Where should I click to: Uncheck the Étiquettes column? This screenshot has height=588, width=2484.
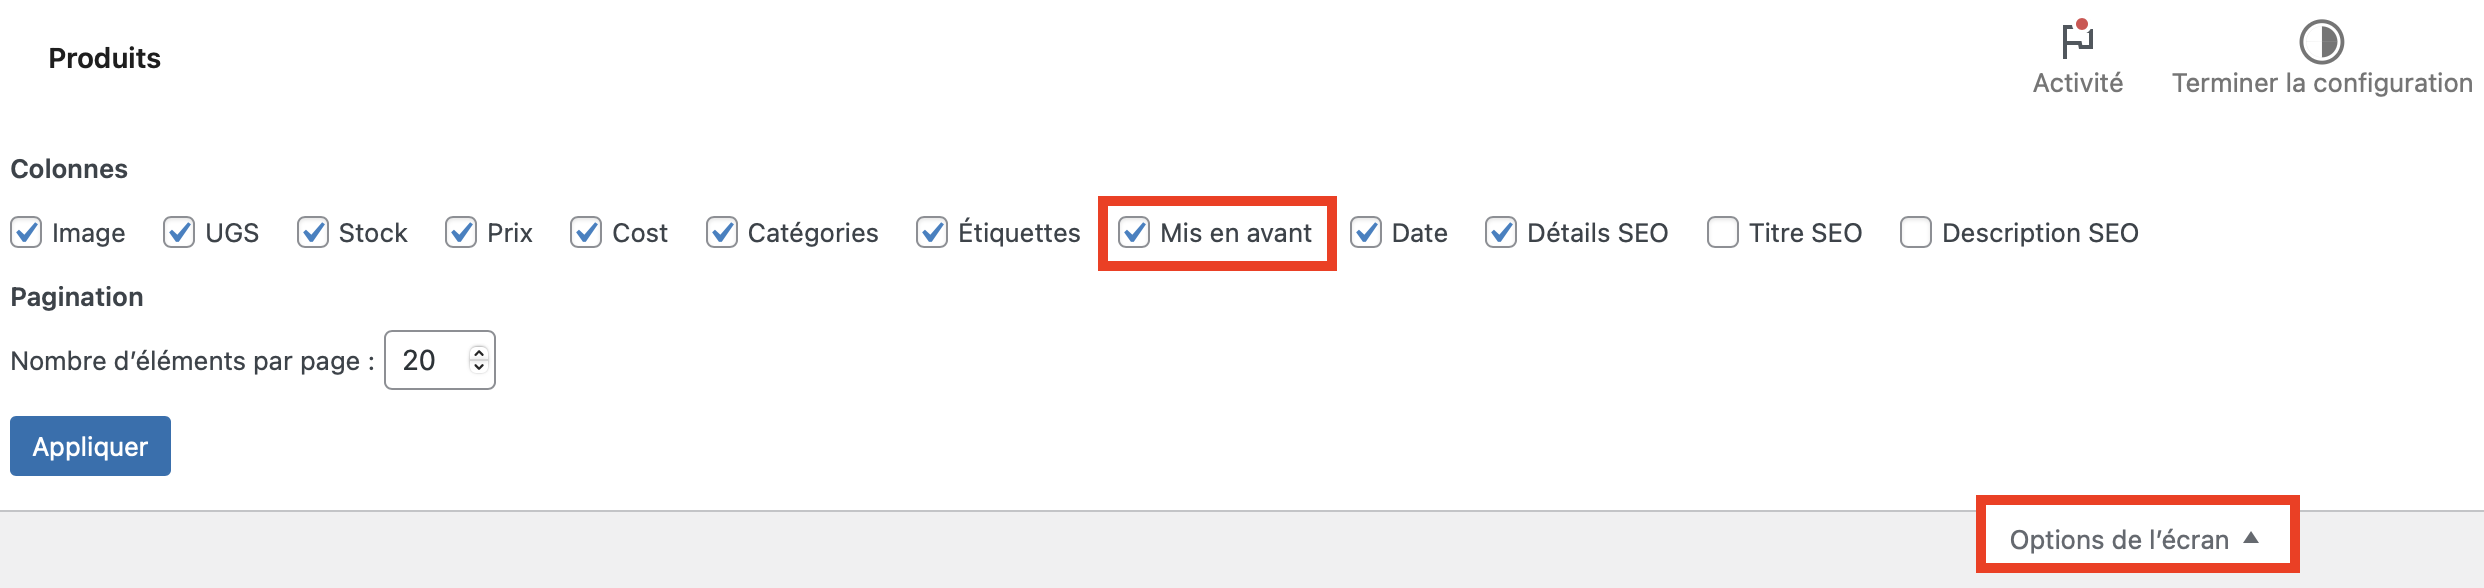932,232
